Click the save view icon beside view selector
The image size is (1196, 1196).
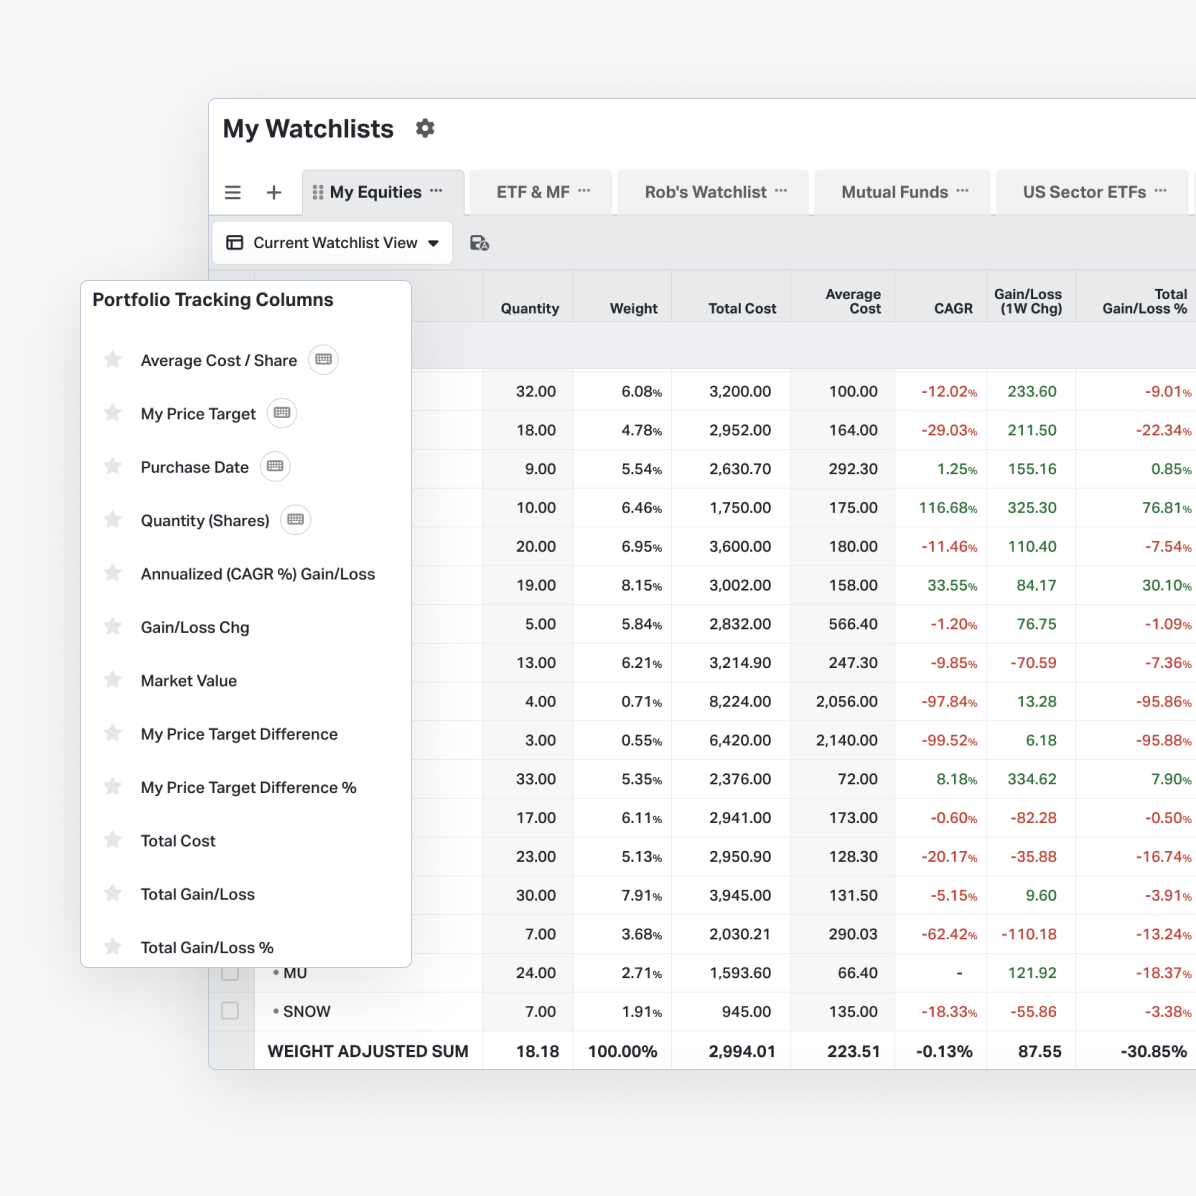click(x=479, y=243)
